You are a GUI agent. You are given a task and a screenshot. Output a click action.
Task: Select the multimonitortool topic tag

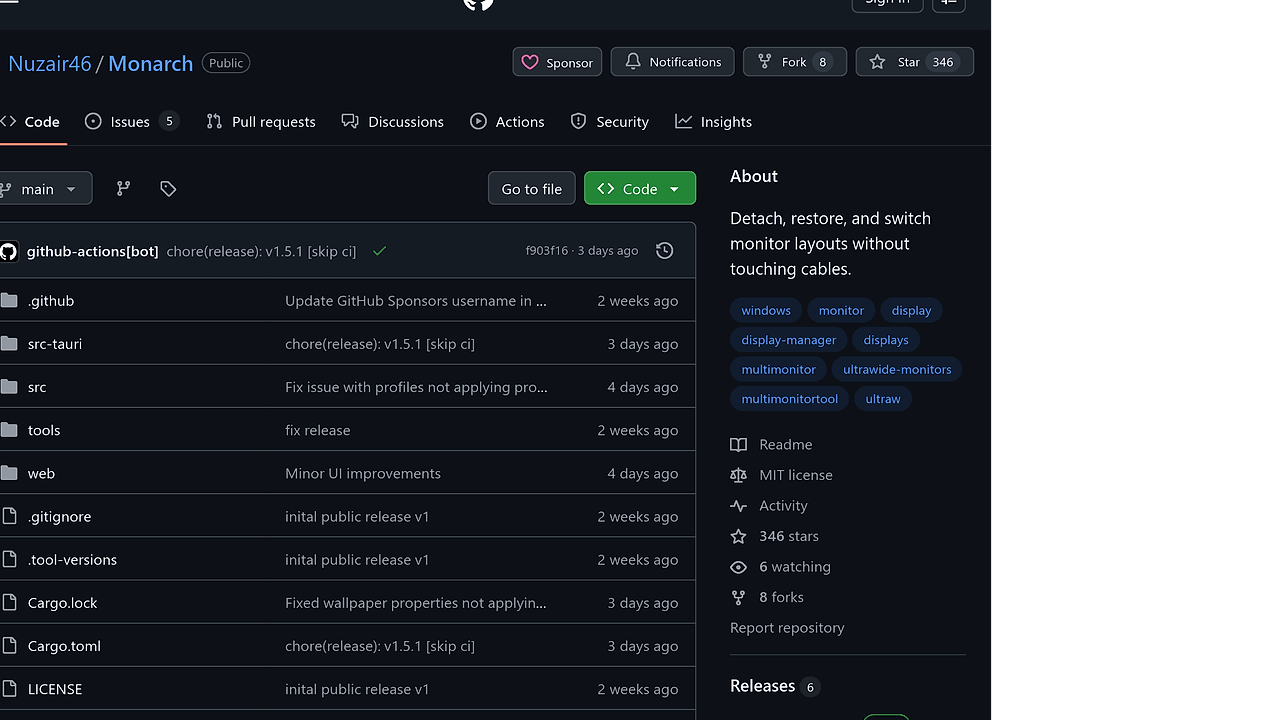[790, 399]
